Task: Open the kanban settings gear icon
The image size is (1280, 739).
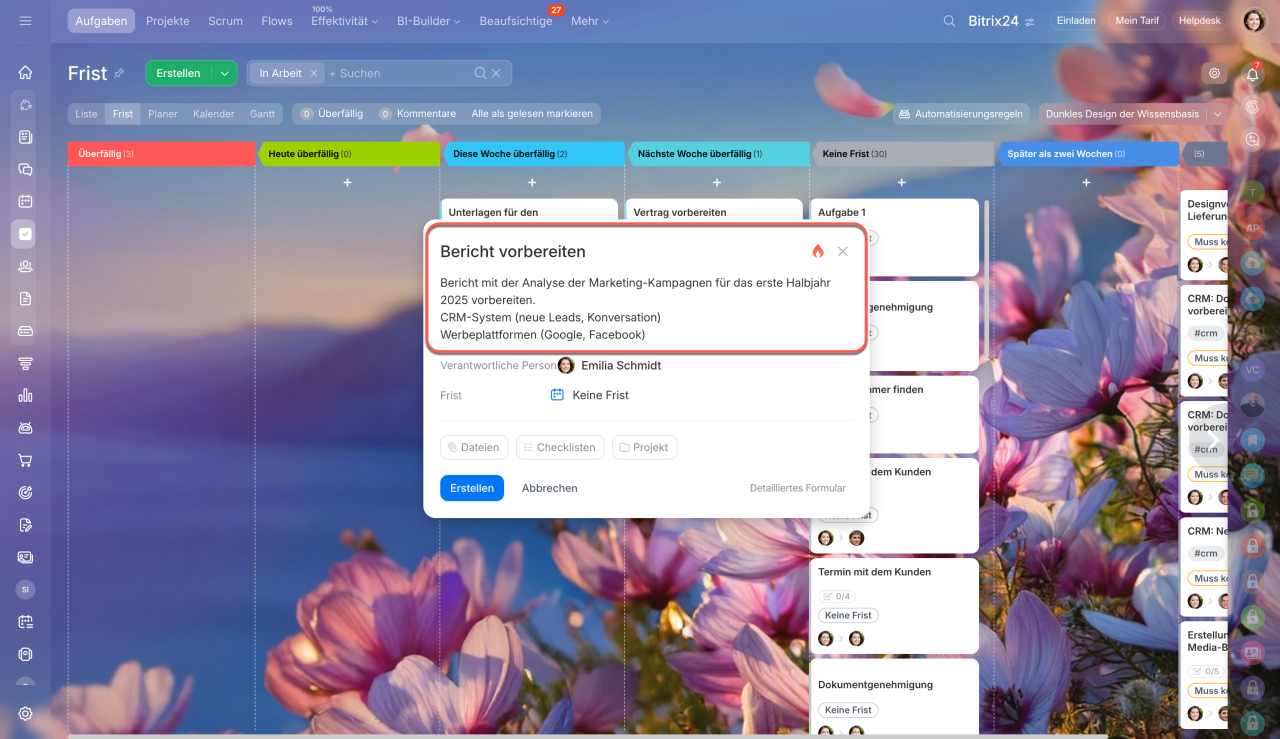Action: 1214,73
